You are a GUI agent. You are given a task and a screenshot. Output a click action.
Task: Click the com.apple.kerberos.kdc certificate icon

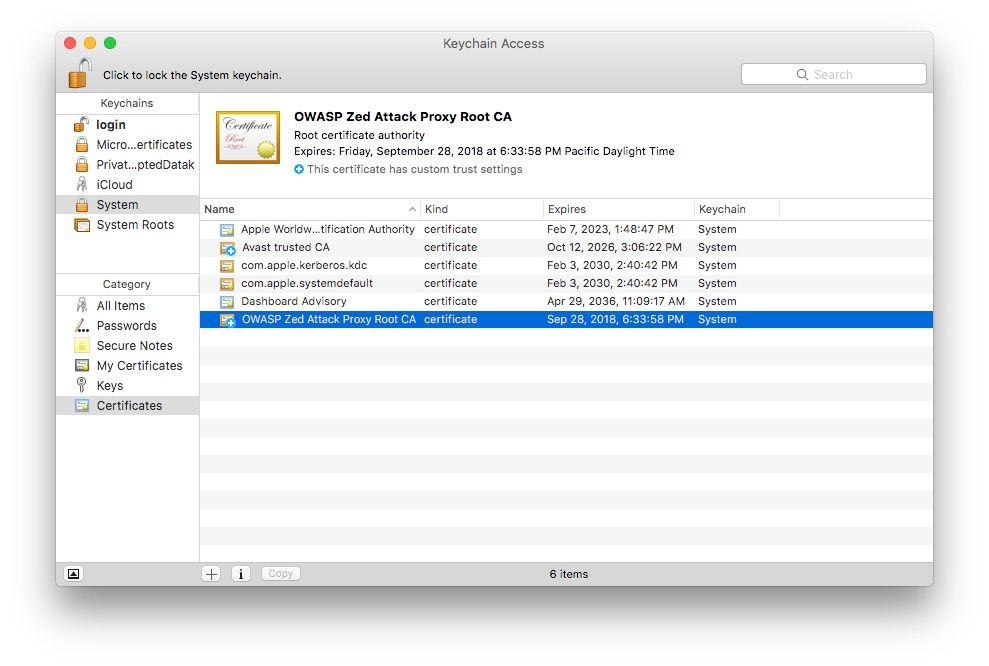click(227, 266)
